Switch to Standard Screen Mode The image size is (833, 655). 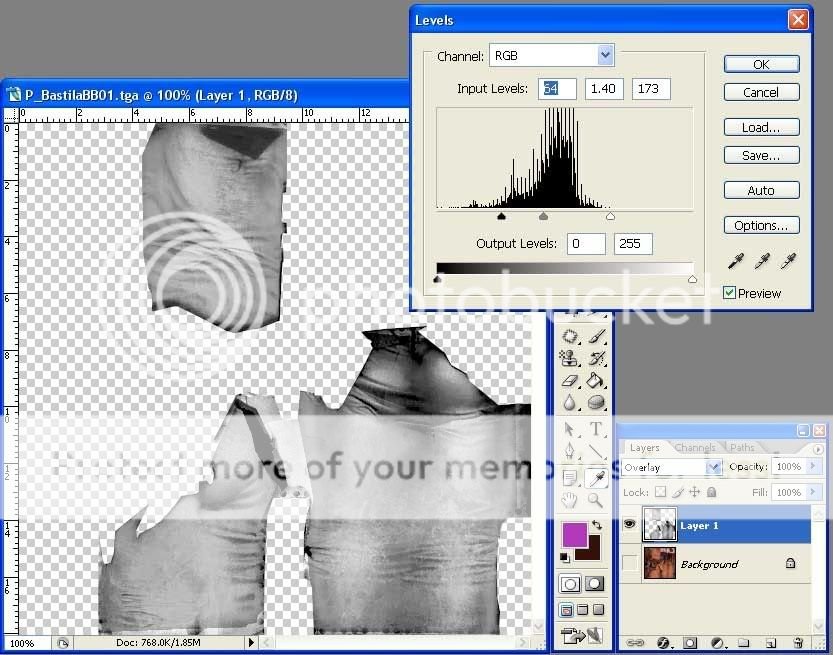pyautogui.click(x=566, y=610)
